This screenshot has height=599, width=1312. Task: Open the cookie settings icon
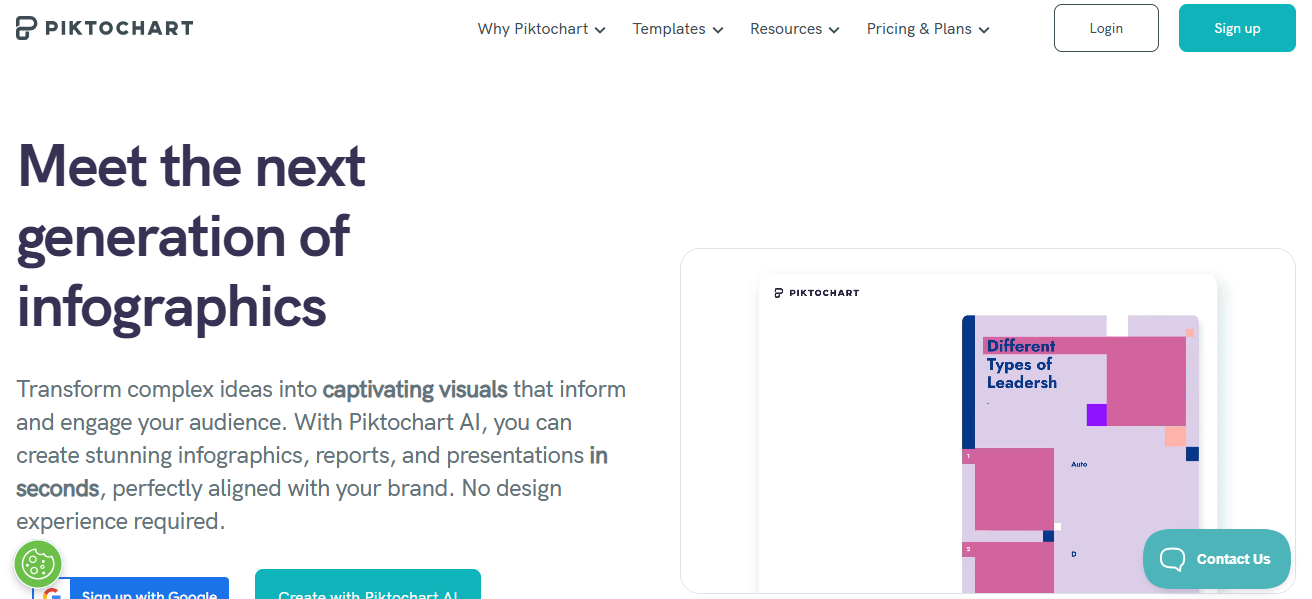38,564
